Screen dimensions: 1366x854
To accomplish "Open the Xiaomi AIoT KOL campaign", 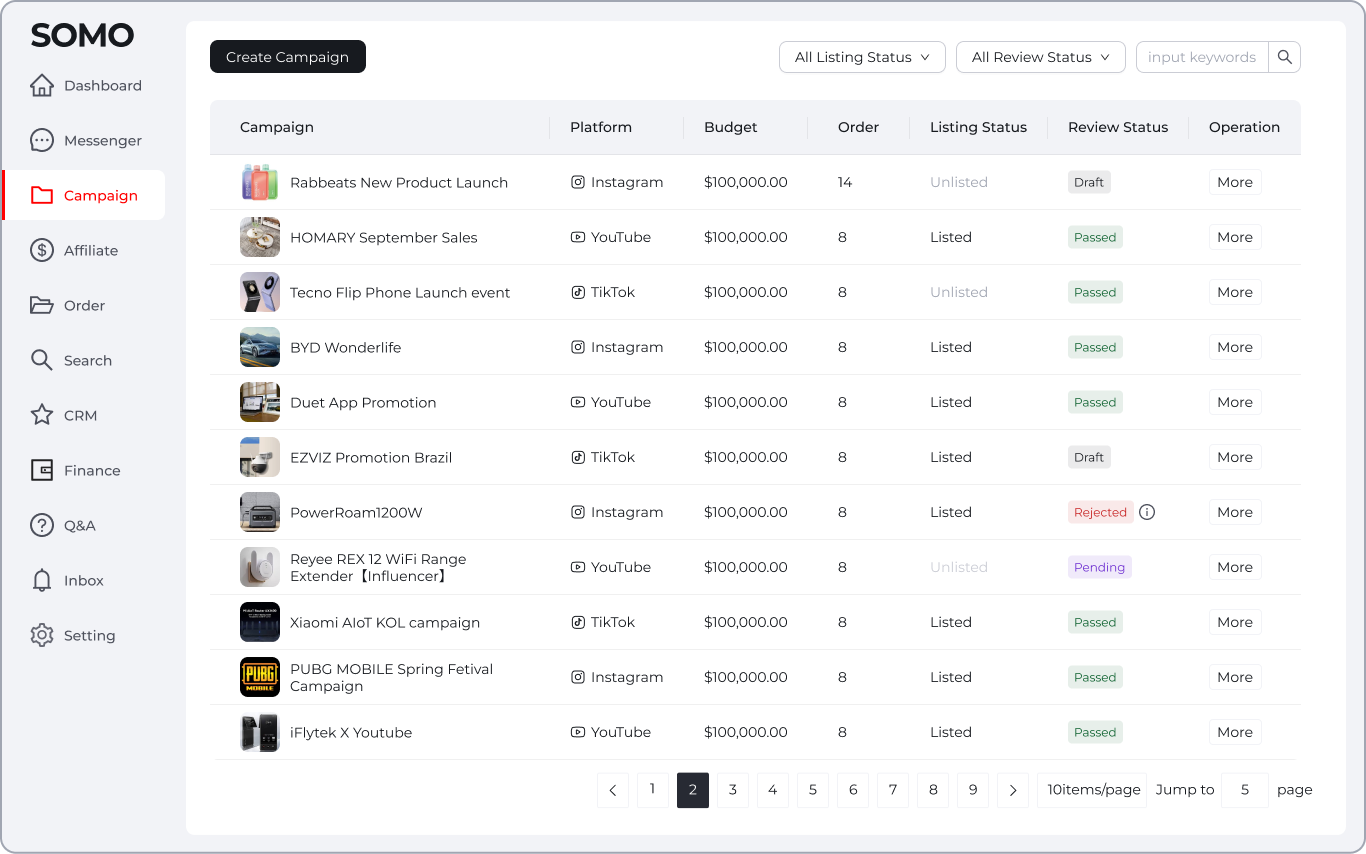I will [385, 622].
